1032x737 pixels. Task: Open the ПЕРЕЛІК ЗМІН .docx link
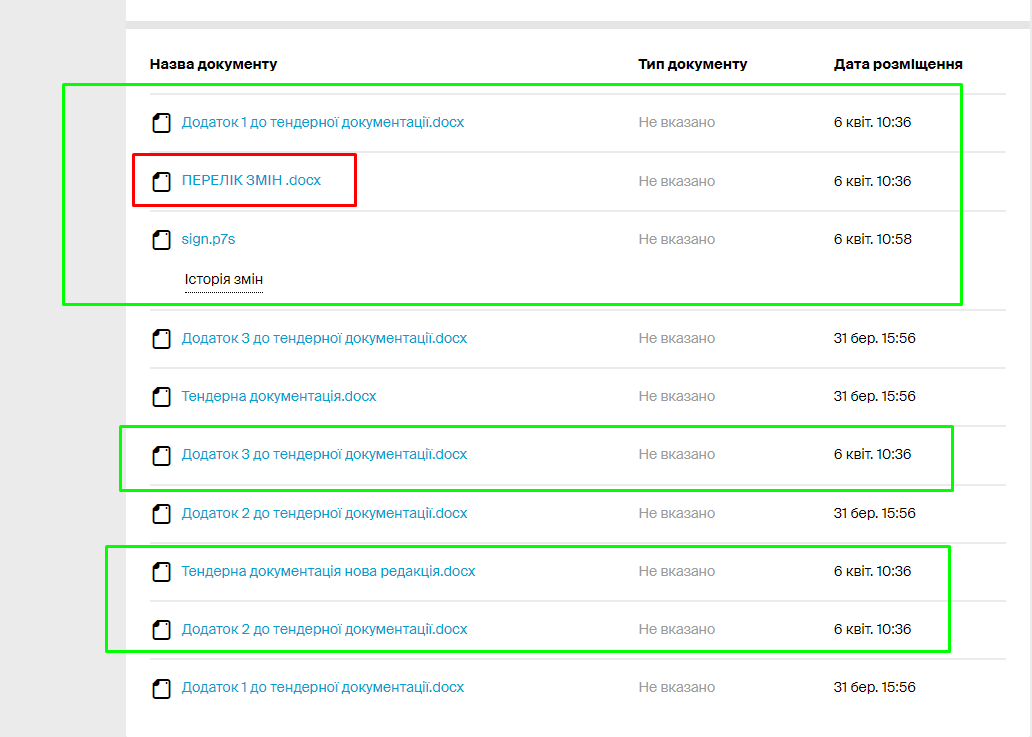[251, 181]
